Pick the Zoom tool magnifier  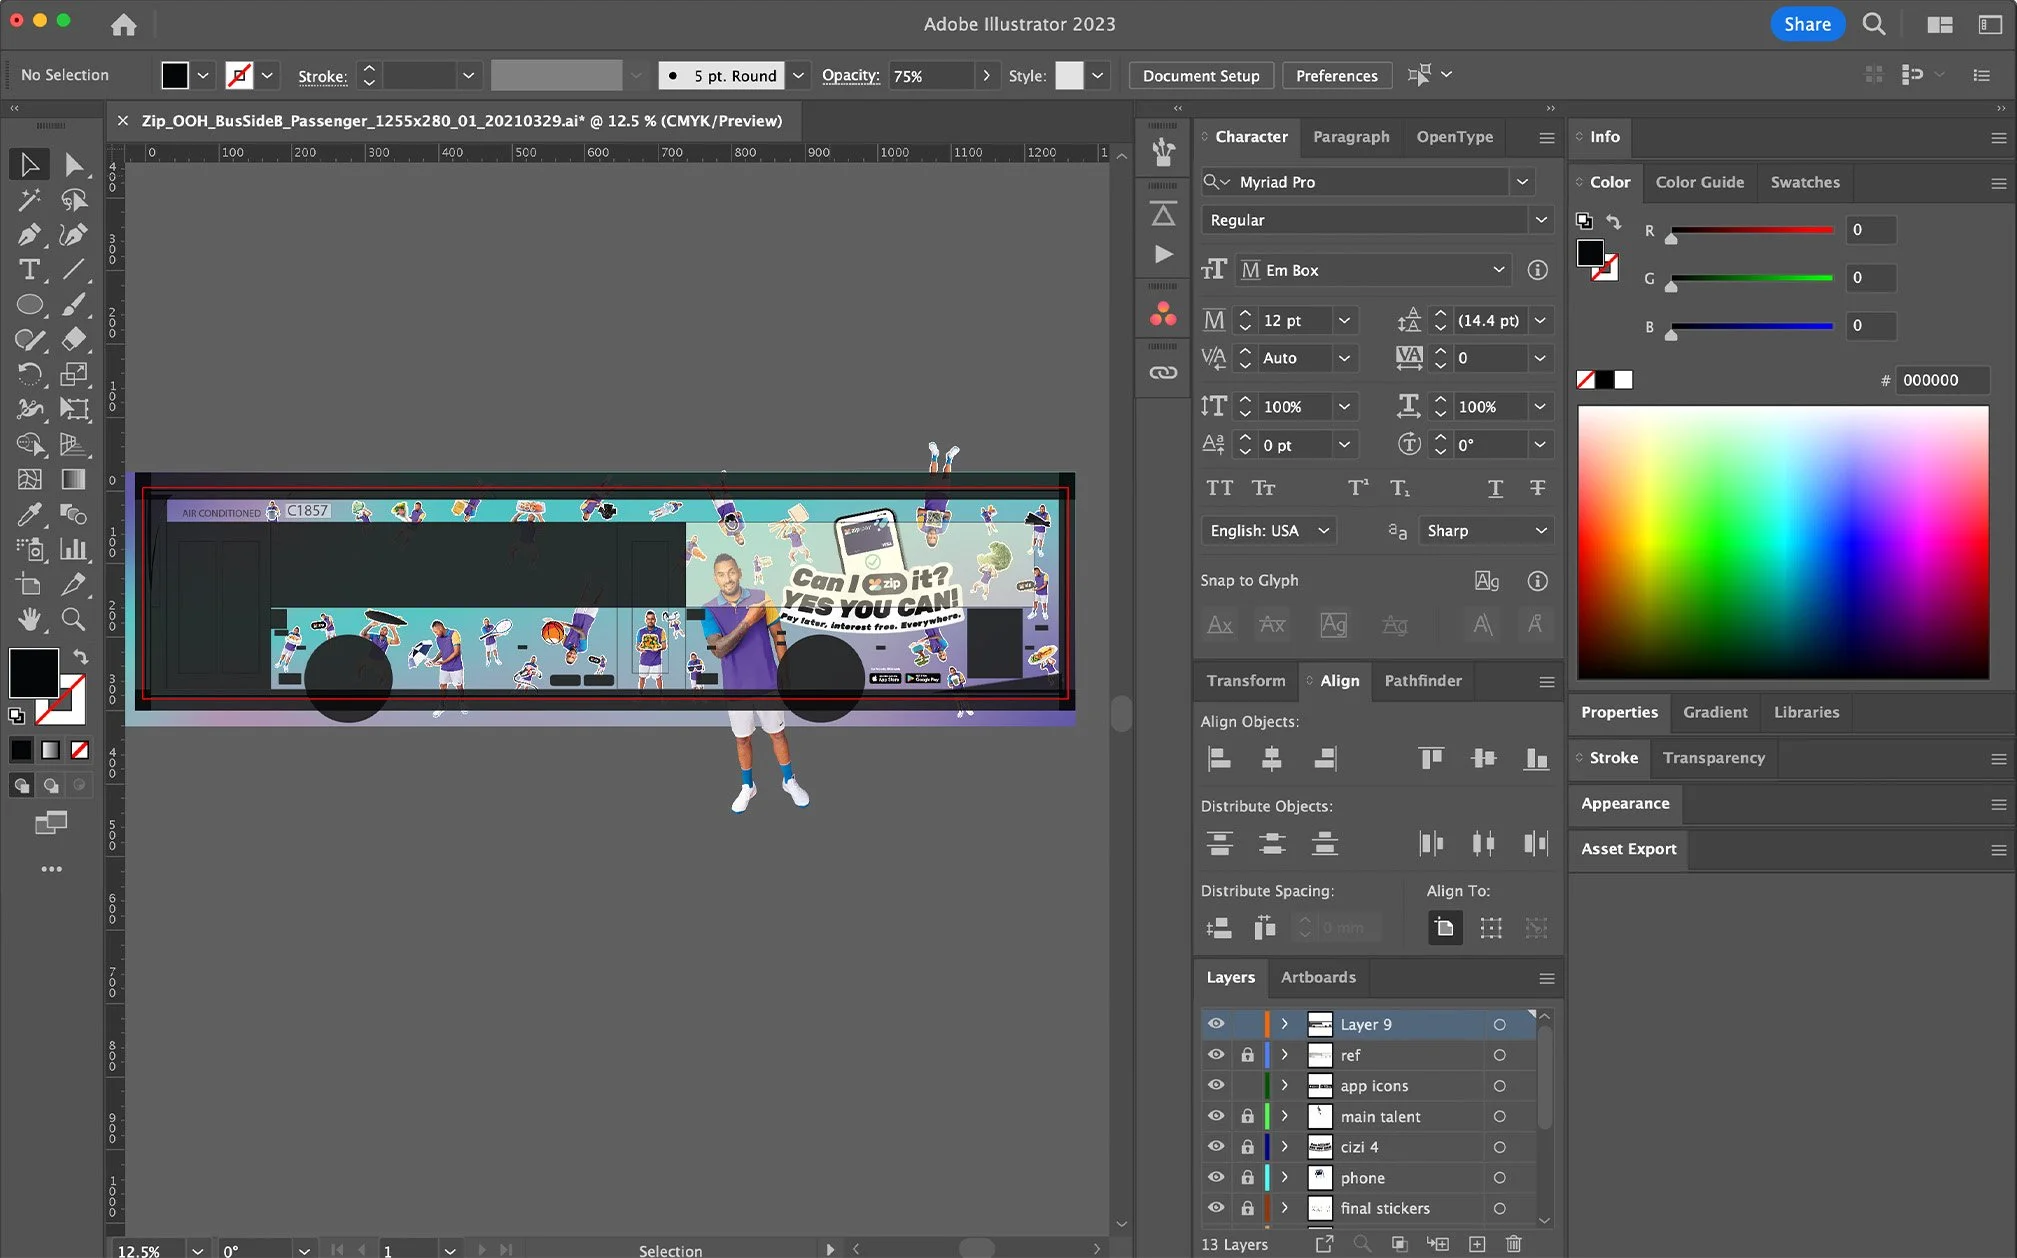73,619
